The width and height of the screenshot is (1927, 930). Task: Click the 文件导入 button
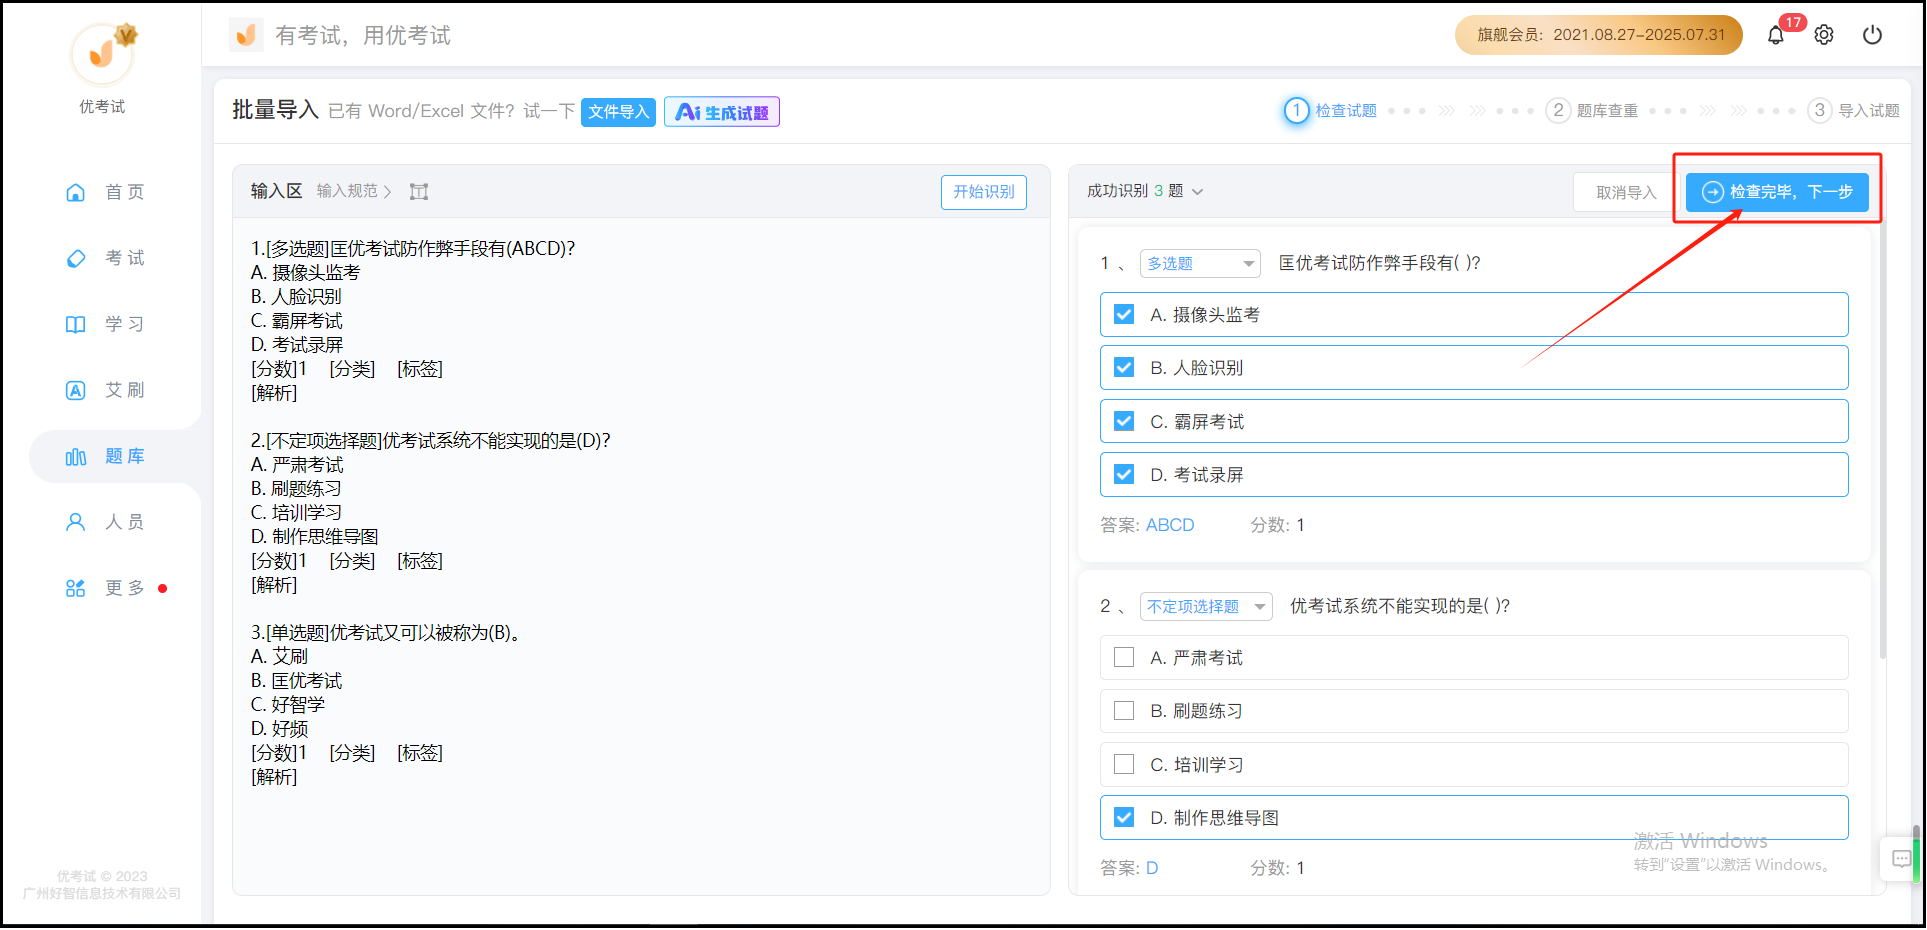coord(618,112)
